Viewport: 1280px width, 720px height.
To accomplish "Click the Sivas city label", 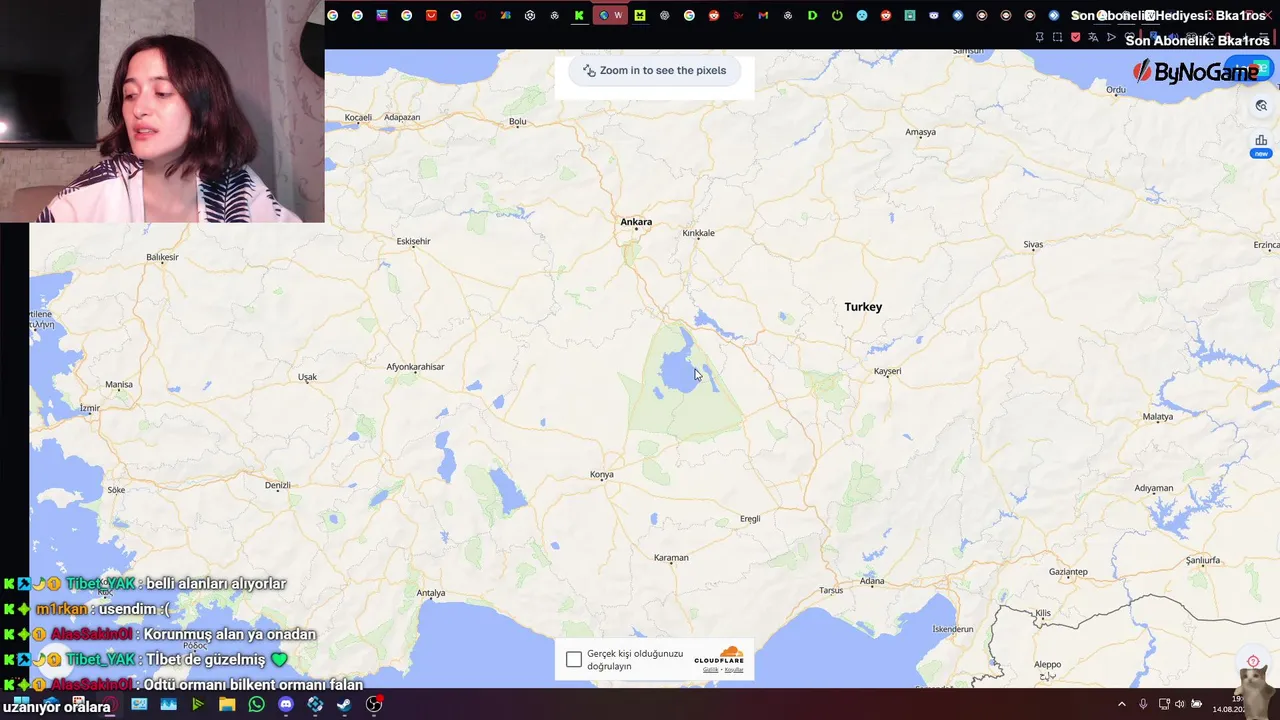I will (x=1033, y=245).
